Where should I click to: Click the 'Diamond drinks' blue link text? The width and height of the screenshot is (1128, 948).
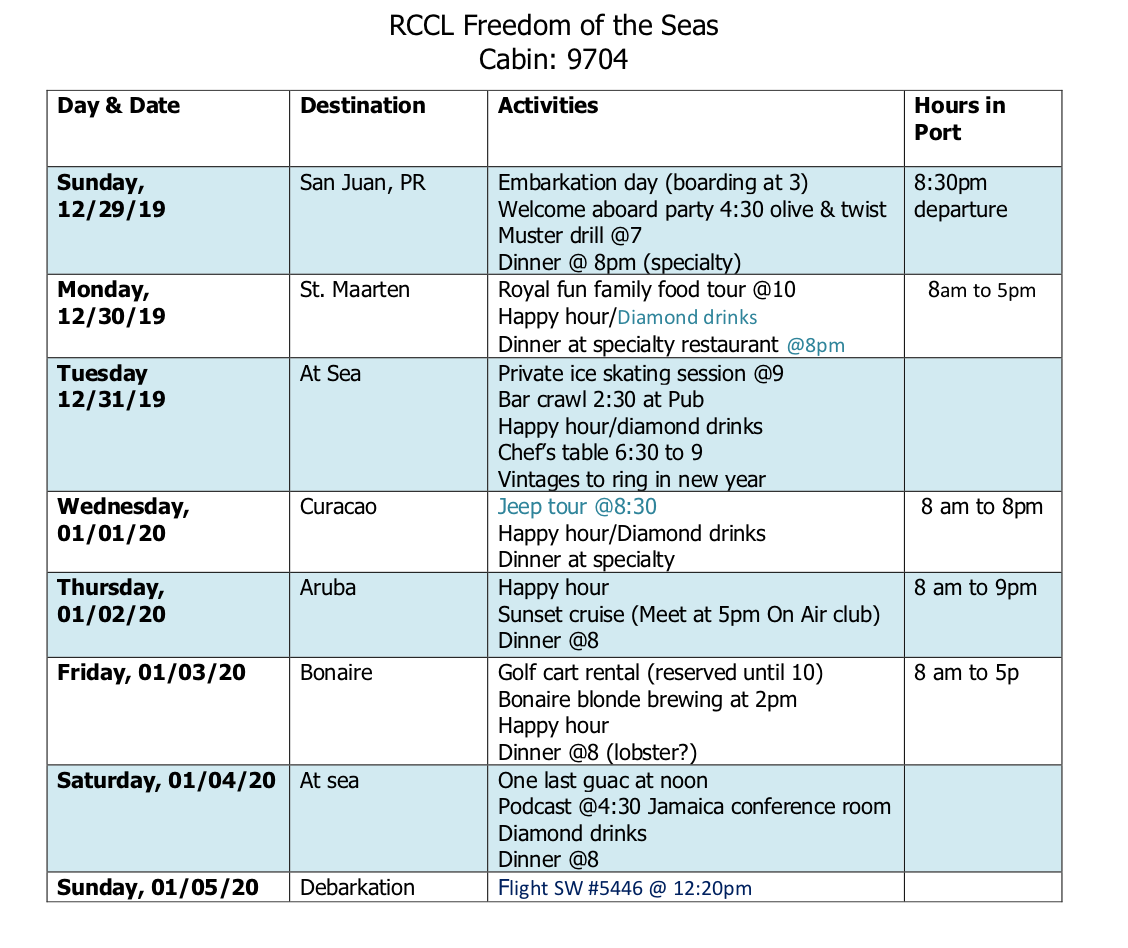(x=687, y=317)
